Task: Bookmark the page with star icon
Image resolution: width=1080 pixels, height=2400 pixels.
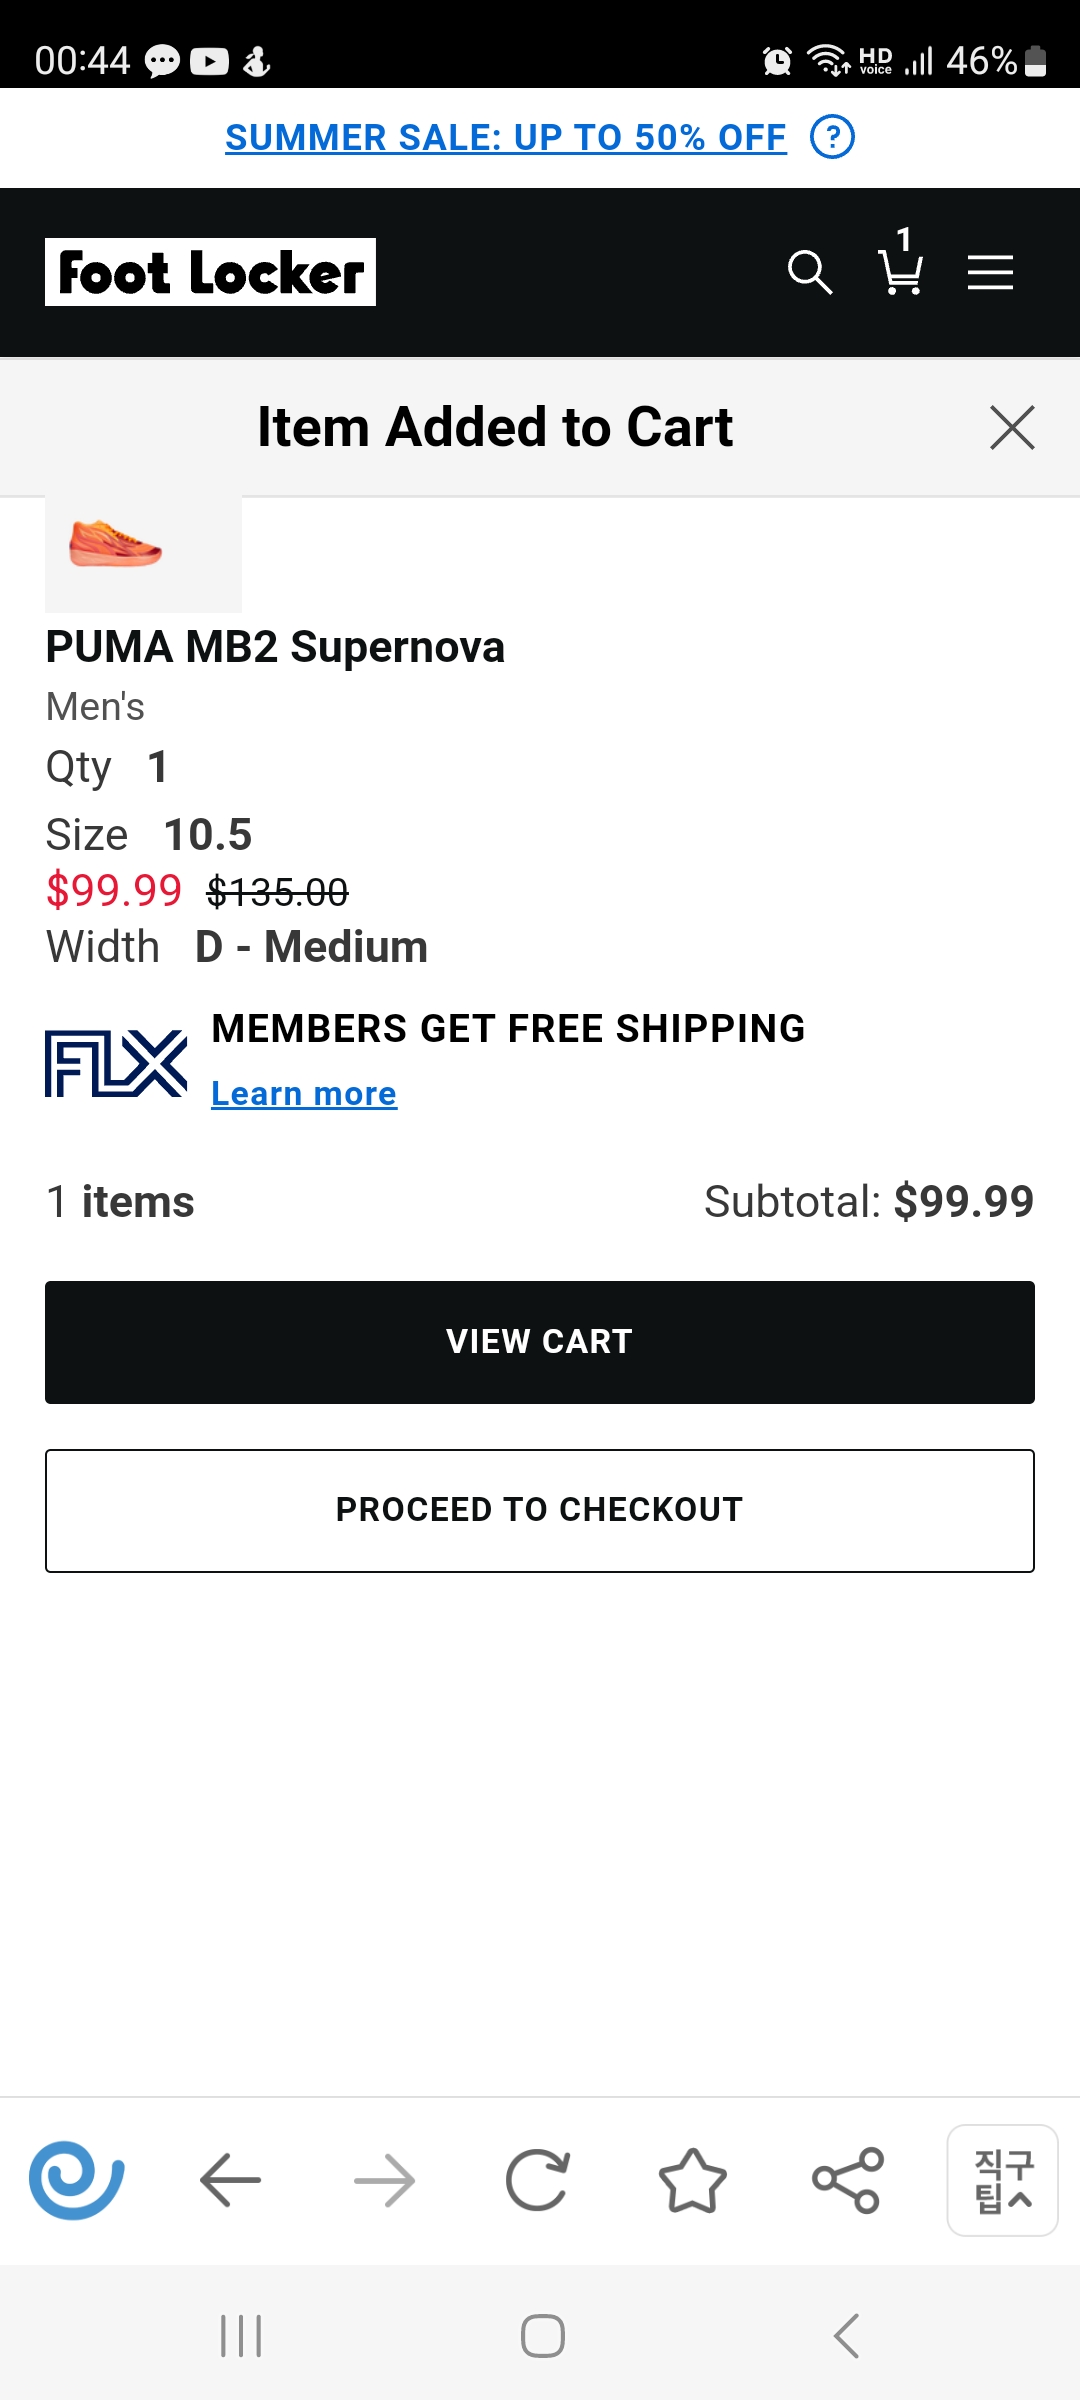Action: point(692,2180)
